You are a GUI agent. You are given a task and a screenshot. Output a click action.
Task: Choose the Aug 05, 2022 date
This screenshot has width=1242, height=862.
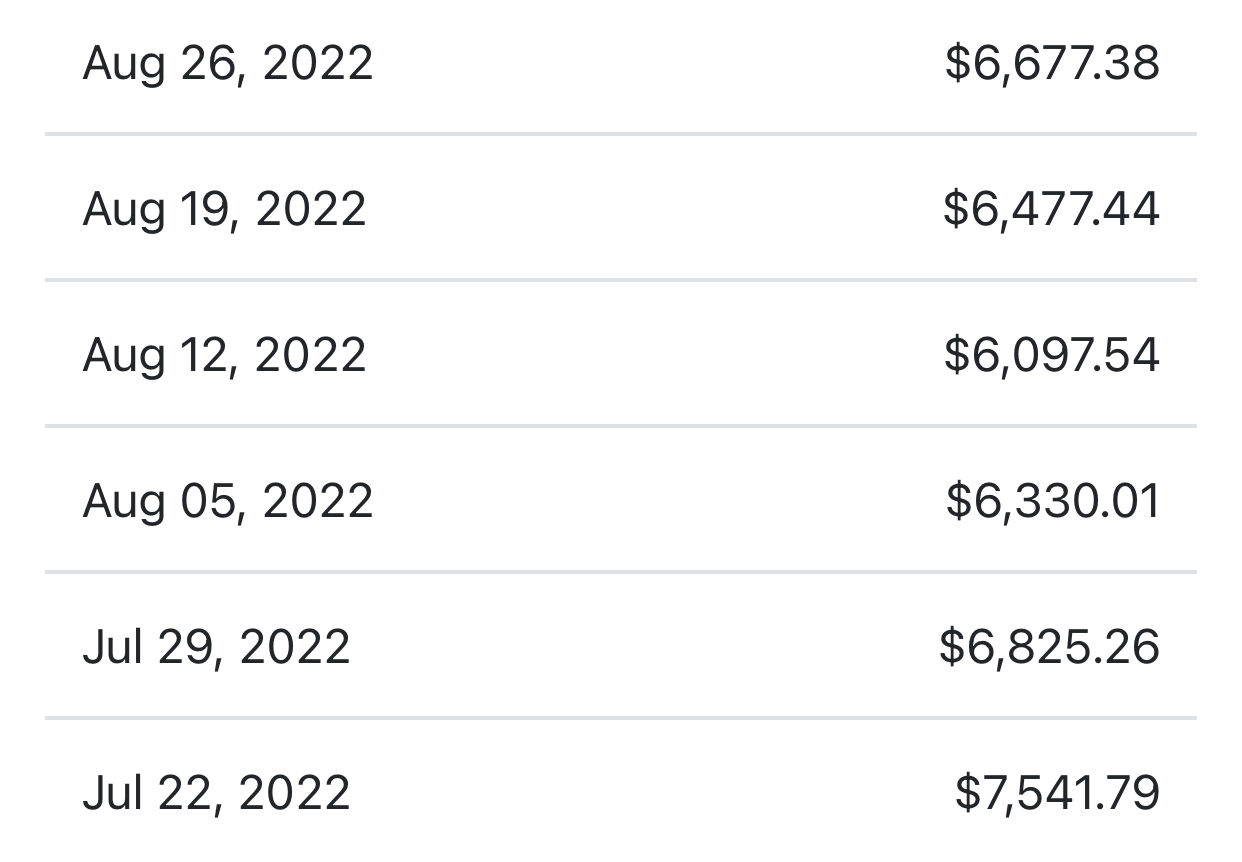[228, 501]
